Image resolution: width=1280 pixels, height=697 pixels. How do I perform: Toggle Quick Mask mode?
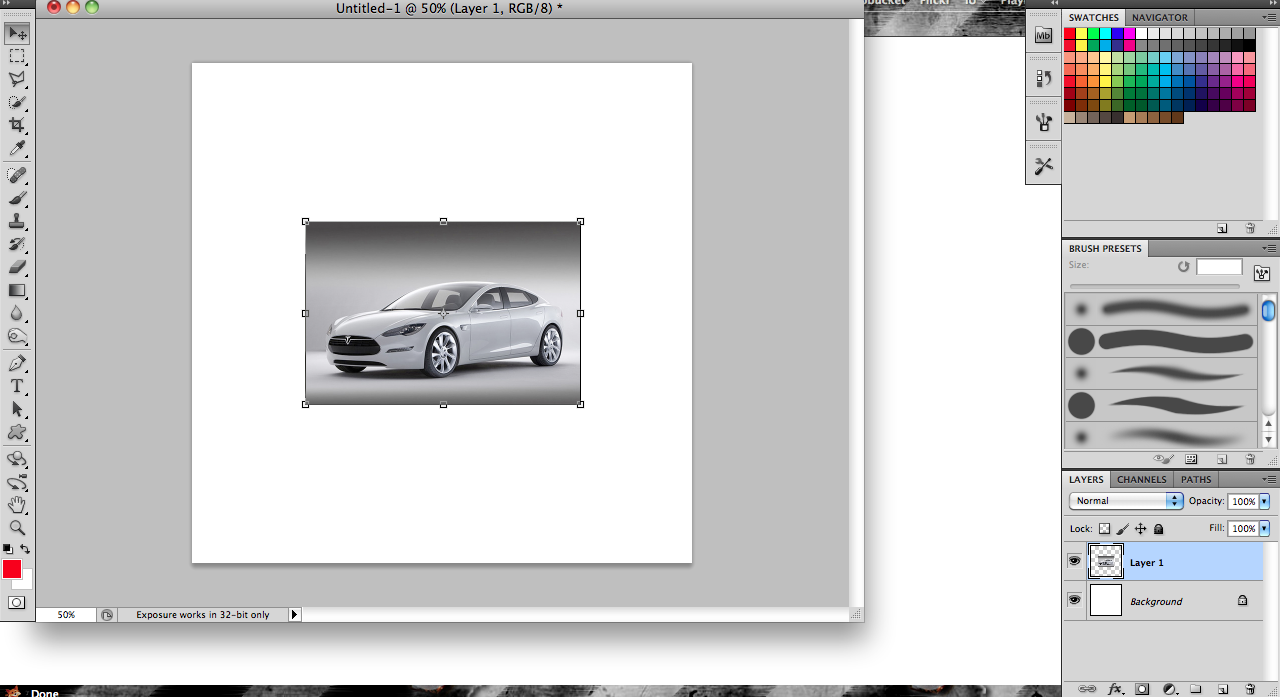coord(17,602)
